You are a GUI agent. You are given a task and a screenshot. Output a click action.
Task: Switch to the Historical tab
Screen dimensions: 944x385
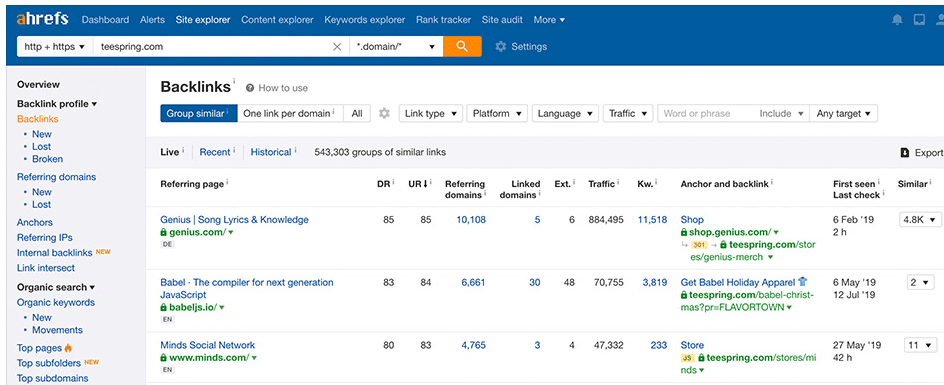point(271,152)
